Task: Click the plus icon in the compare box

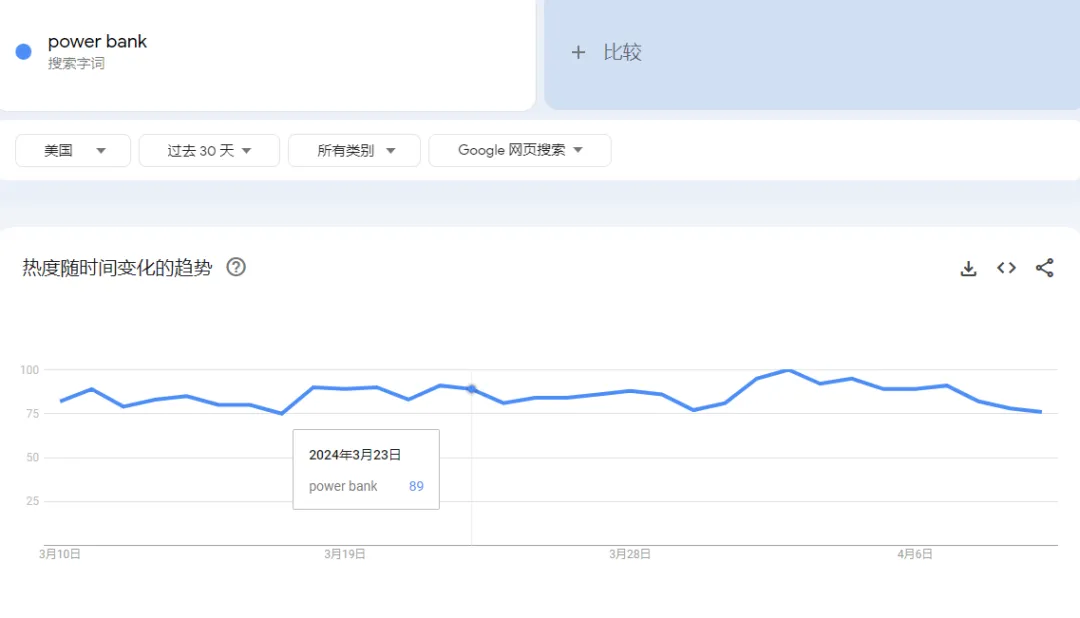Action: coord(578,52)
